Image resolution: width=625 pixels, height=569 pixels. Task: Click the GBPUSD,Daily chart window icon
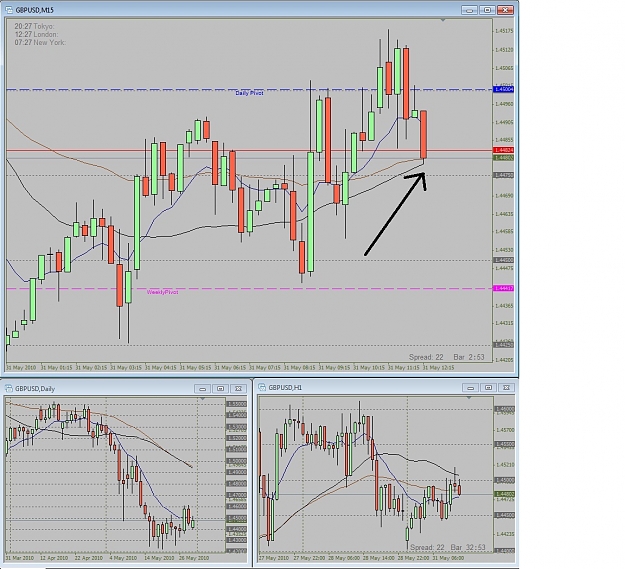point(8,388)
